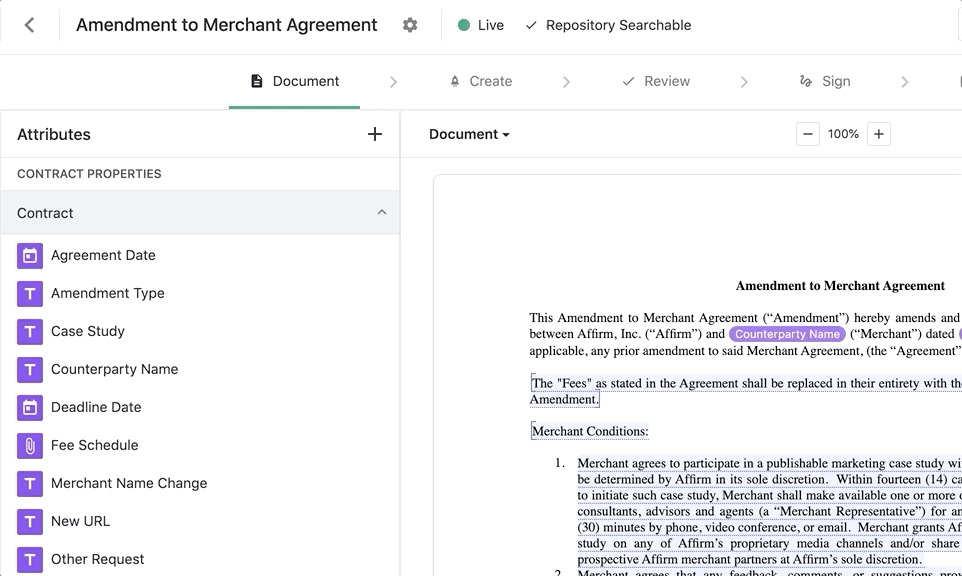Click the chevron after the Review step
Screen dimensions: 962x576
(x=744, y=82)
